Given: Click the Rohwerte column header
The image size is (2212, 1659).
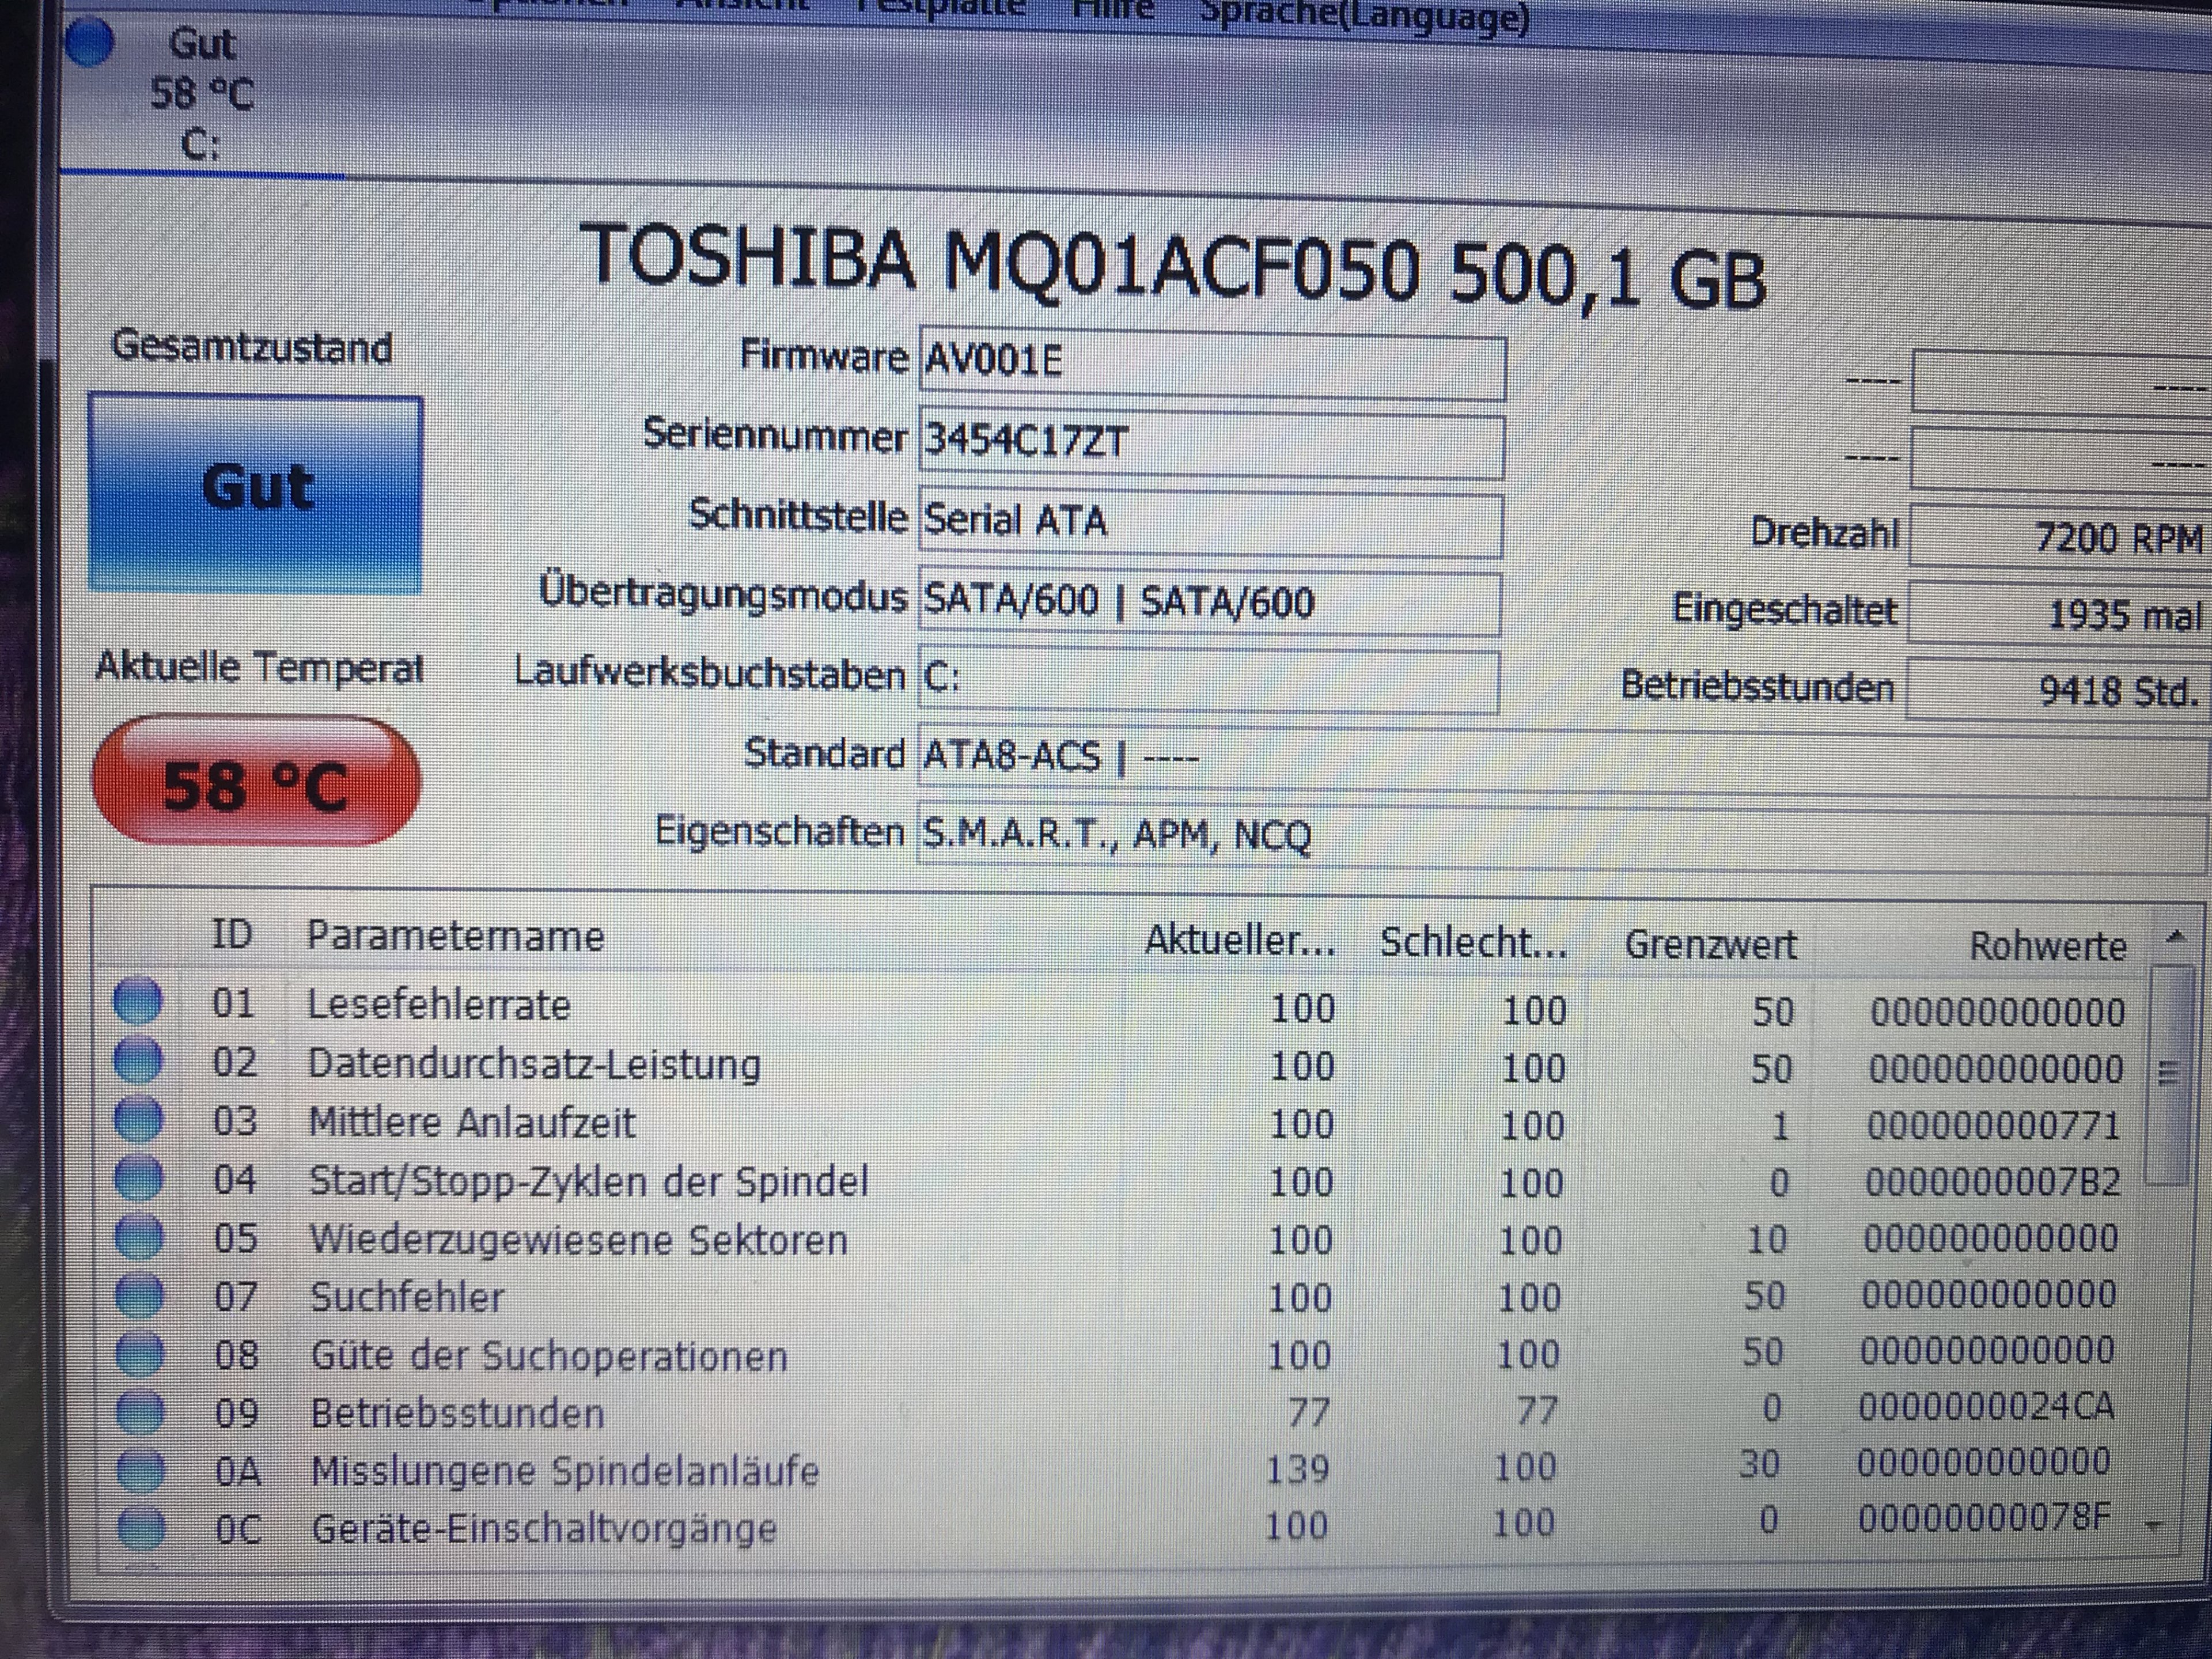Looking at the screenshot, I should (x=2046, y=946).
